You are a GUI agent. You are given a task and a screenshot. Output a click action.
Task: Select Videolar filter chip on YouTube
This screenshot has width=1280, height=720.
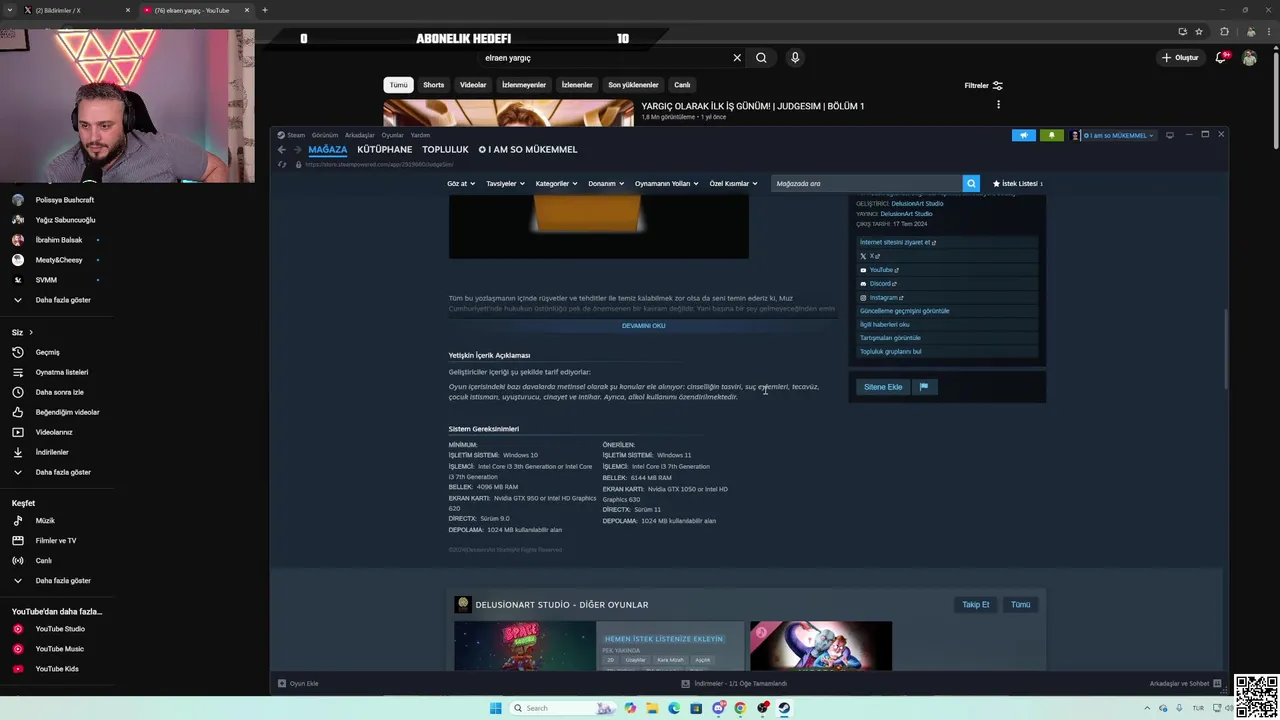(473, 85)
